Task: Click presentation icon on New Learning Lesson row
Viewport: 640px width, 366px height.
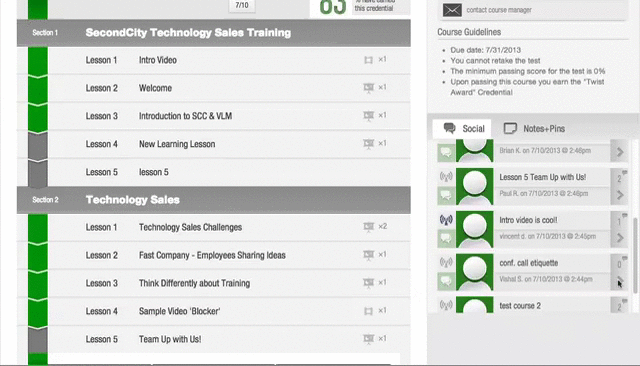Action: point(369,144)
